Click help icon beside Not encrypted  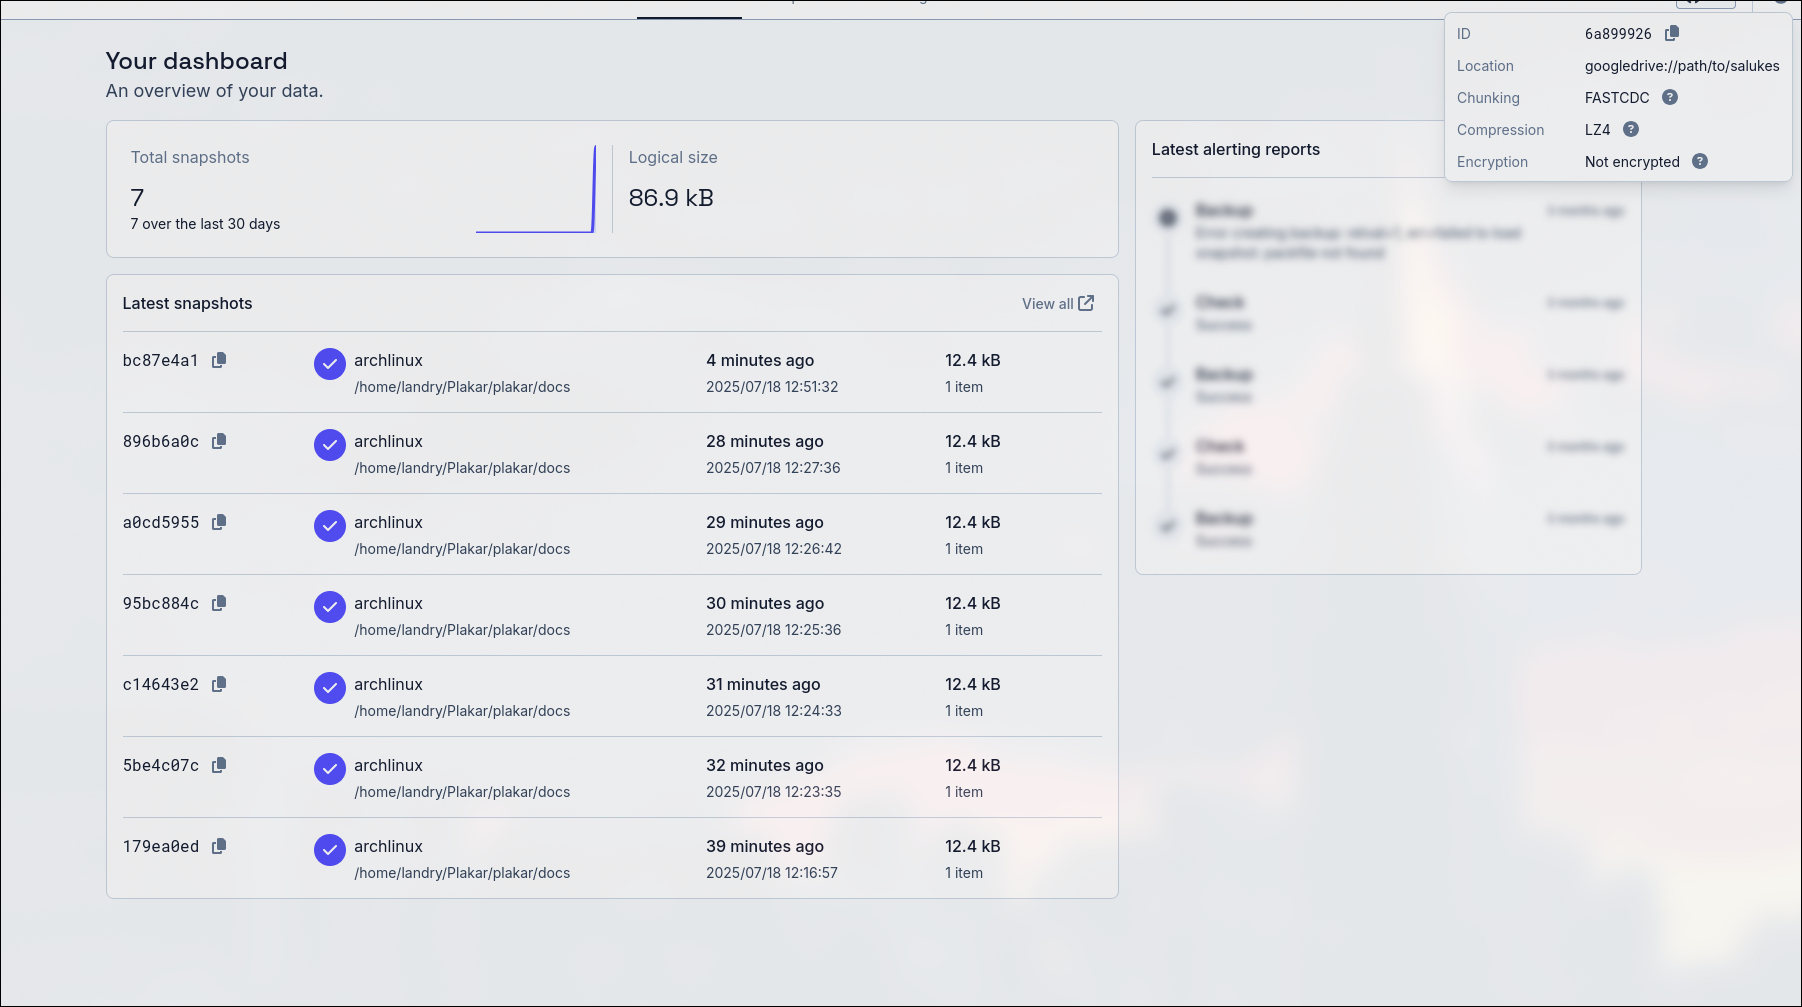point(1700,161)
